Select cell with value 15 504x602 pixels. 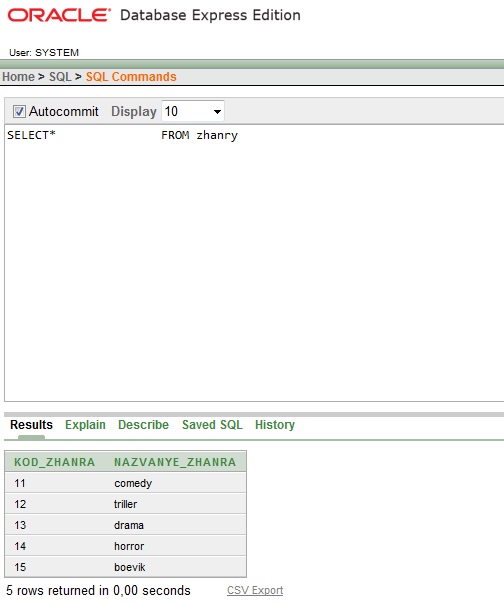[x=20, y=567]
